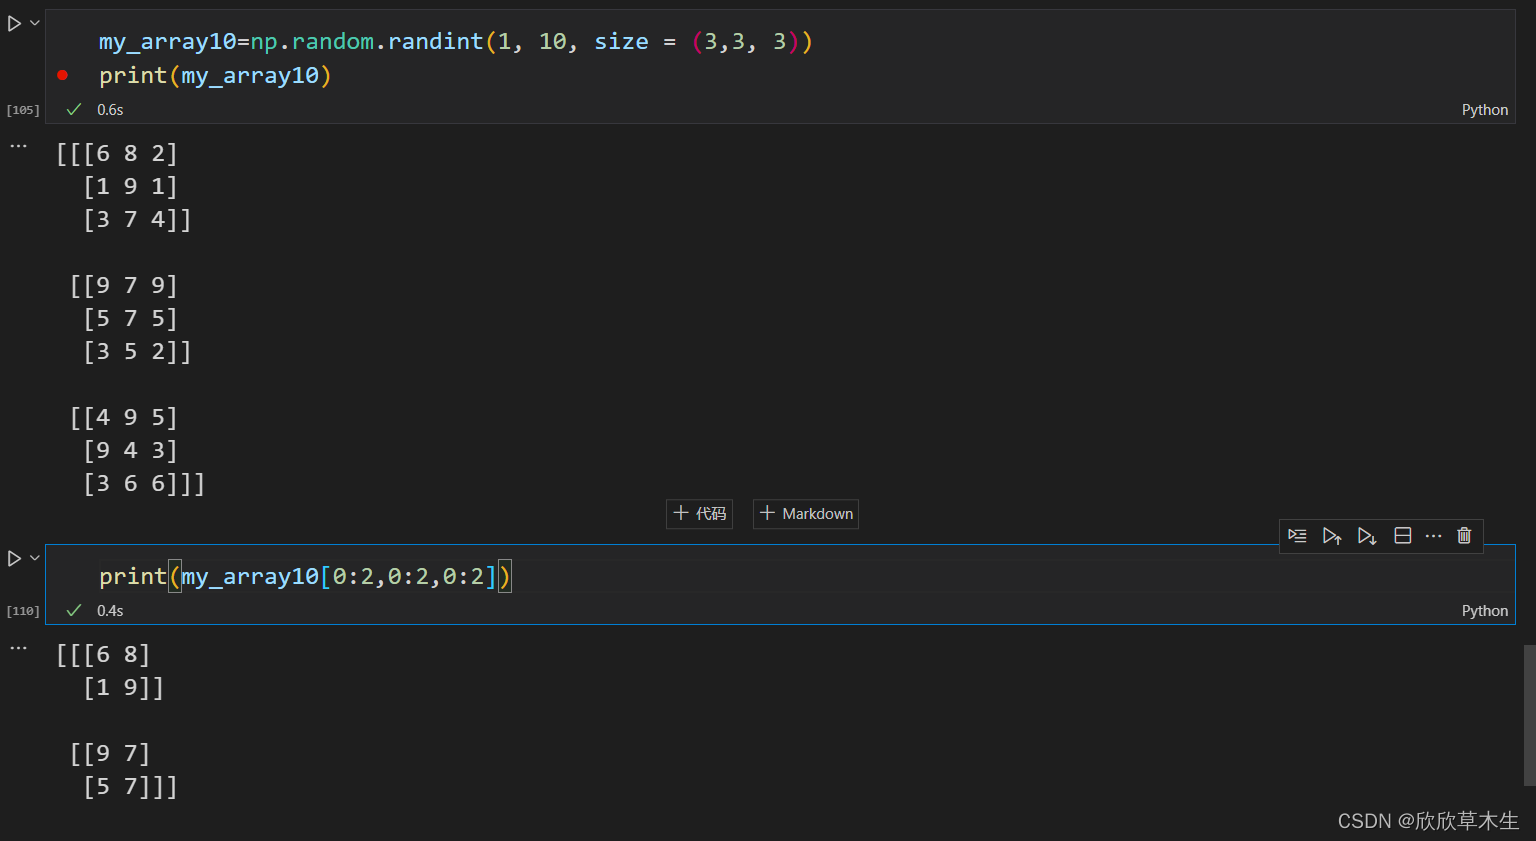This screenshot has width=1536, height=841.
Task: Click output row [3 6 6]]]
Action: (144, 483)
